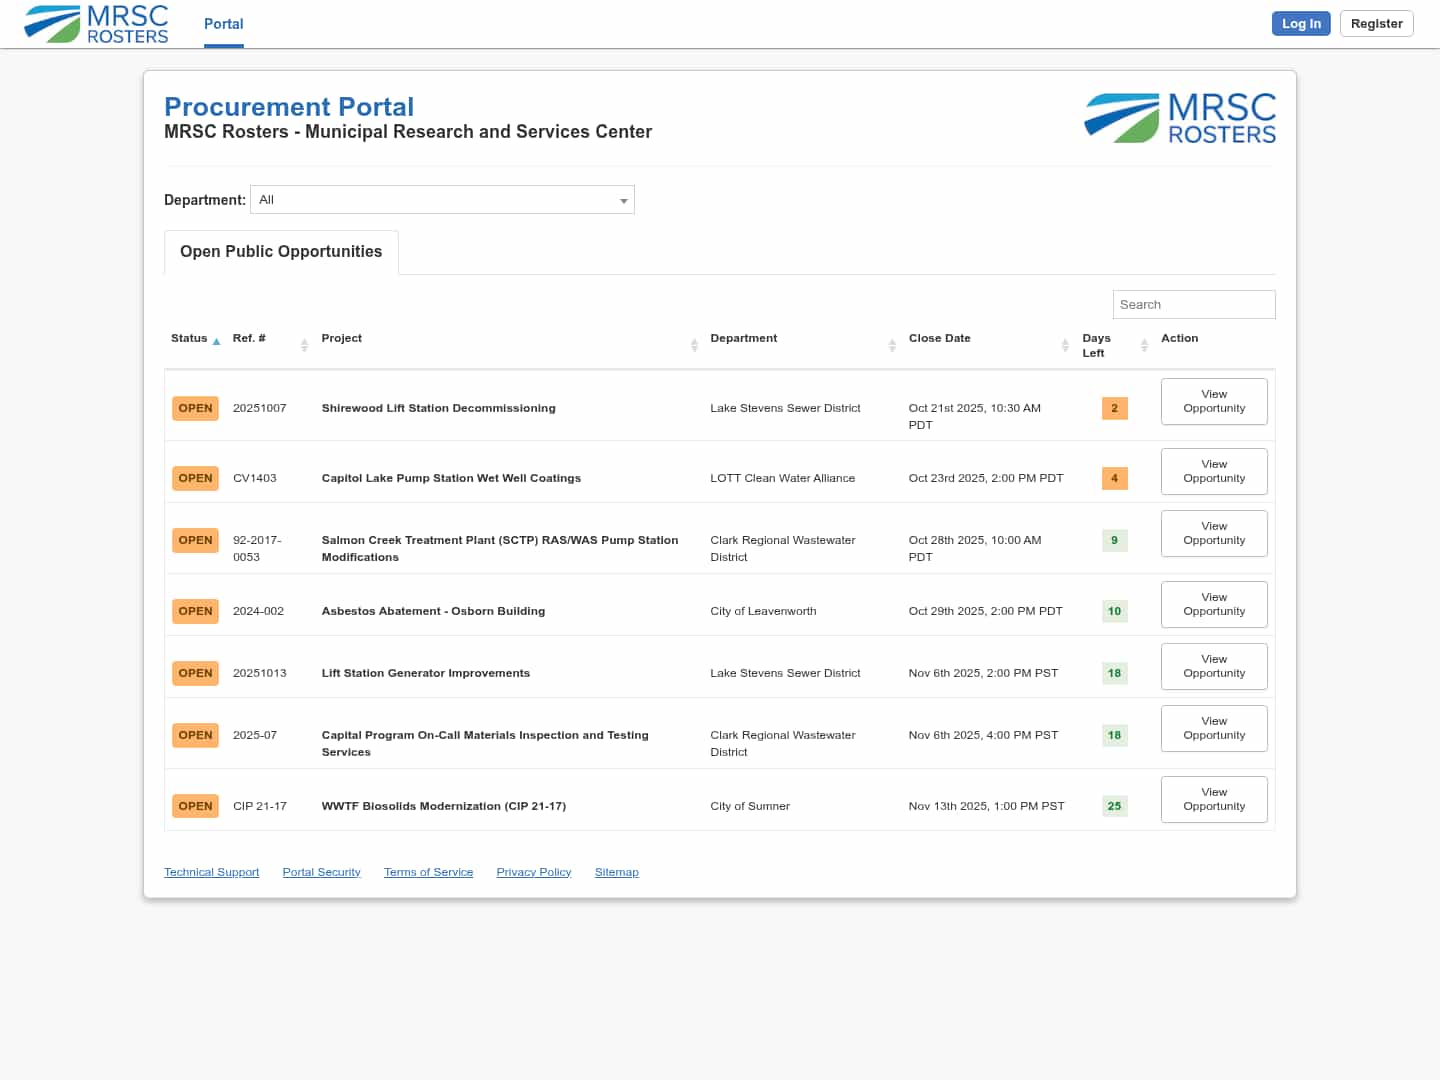Click into the Search field
This screenshot has width=1440, height=1080.
(1193, 305)
